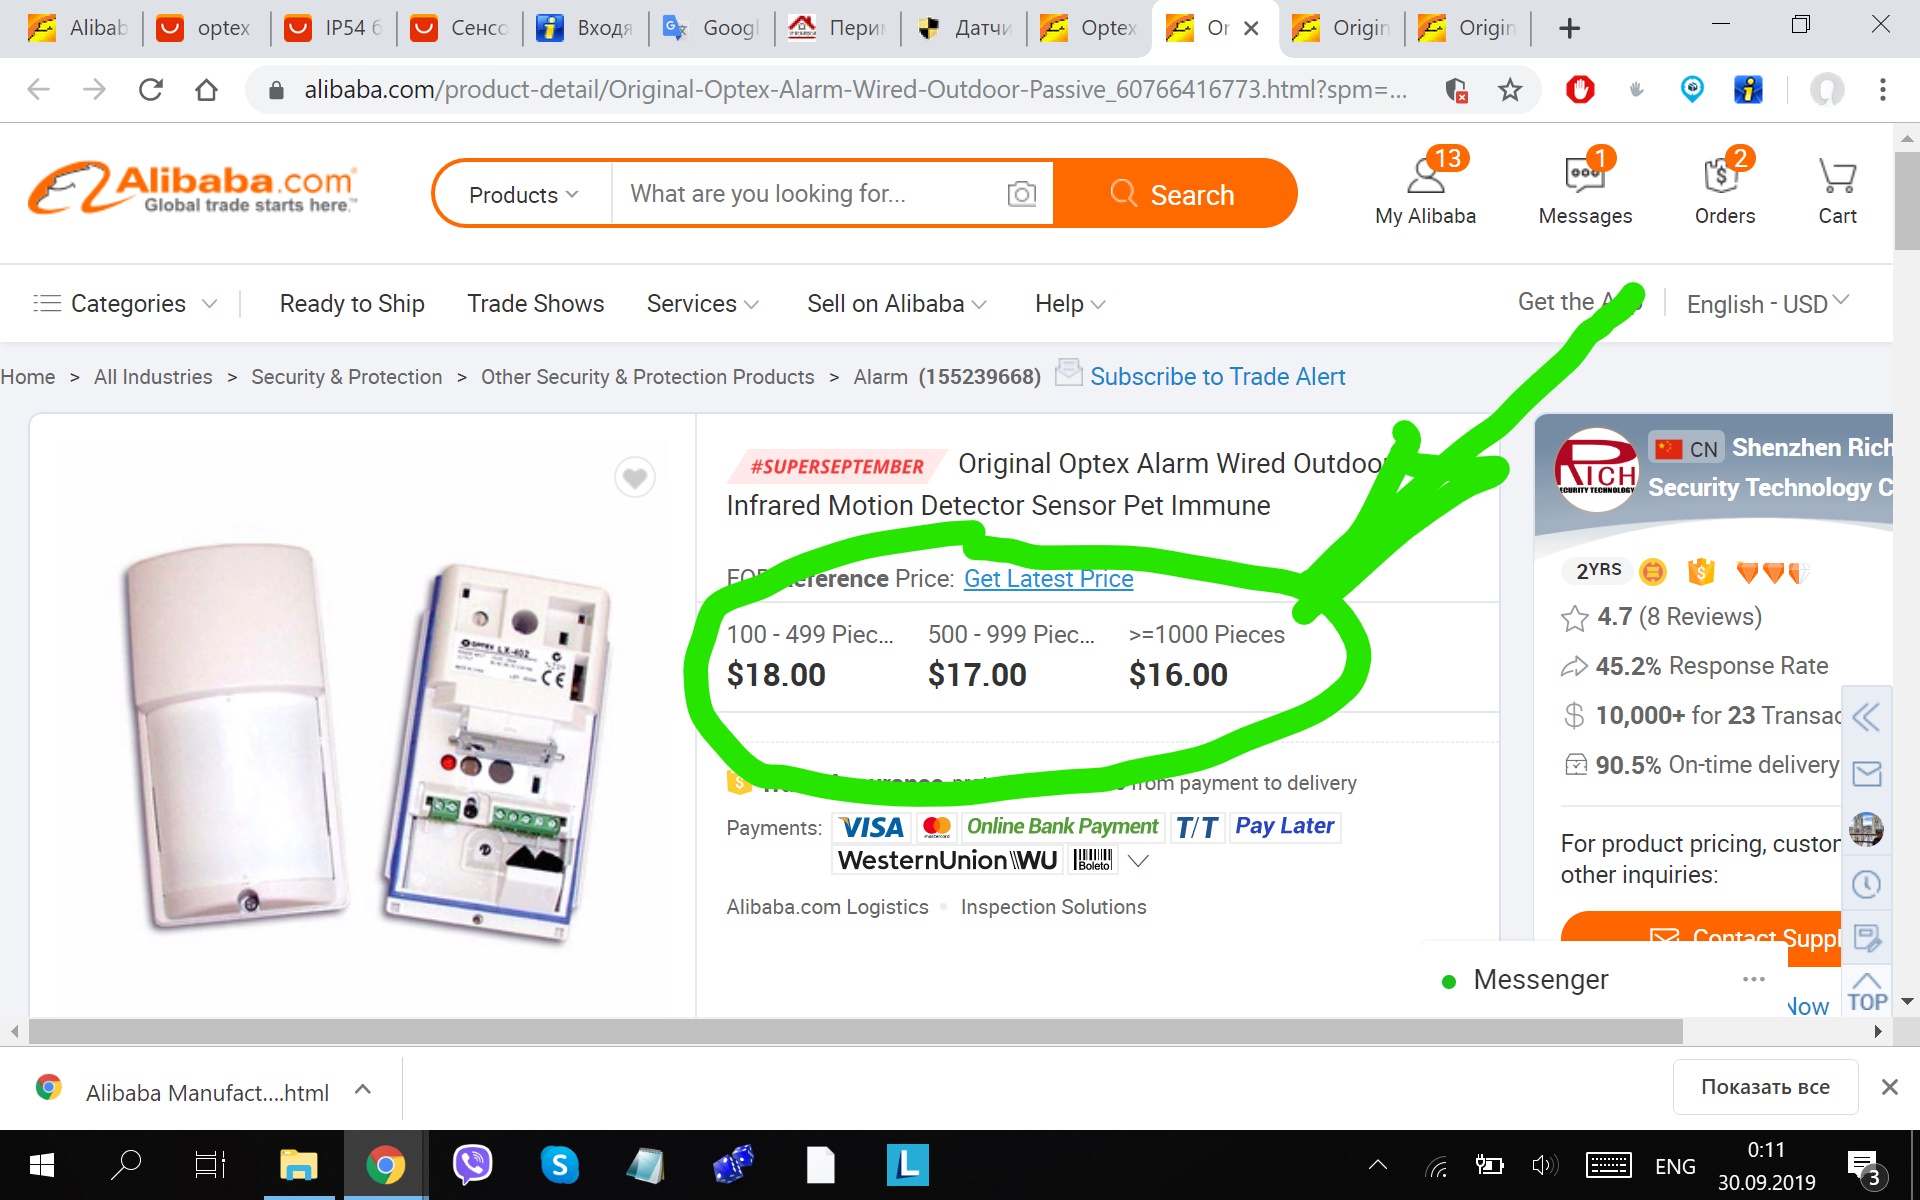Open My Alibaba account icon
This screenshot has width=1920, height=1200.
[x=1425, y=189]
